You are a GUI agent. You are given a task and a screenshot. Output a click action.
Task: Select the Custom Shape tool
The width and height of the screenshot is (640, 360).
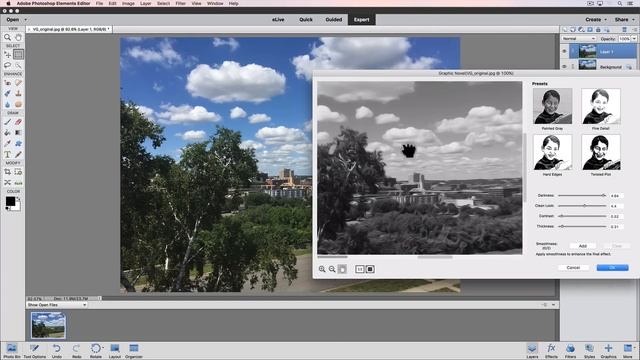[x=18, y=143]
